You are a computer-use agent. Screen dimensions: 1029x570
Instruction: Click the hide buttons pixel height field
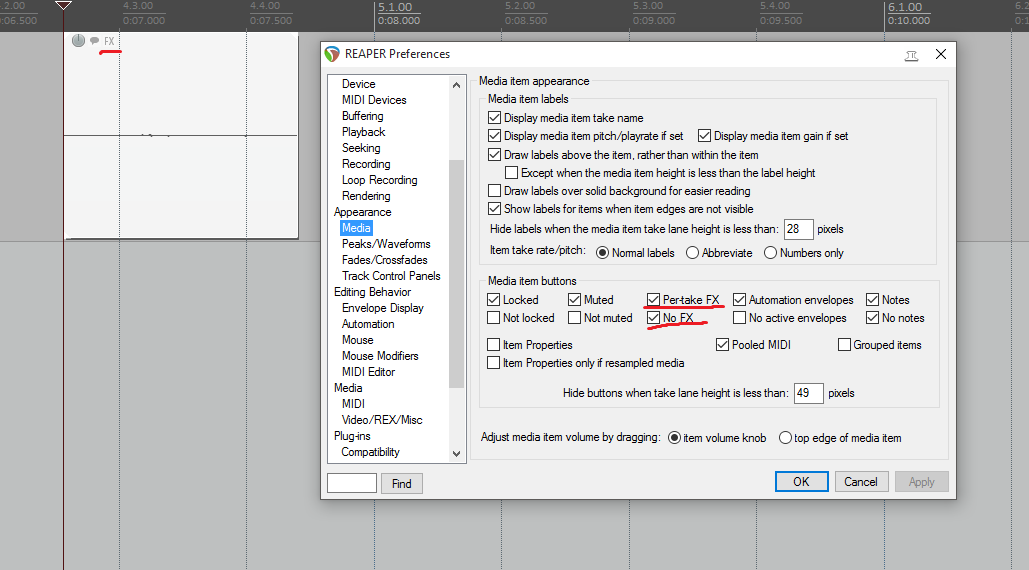tap(808, 393)
